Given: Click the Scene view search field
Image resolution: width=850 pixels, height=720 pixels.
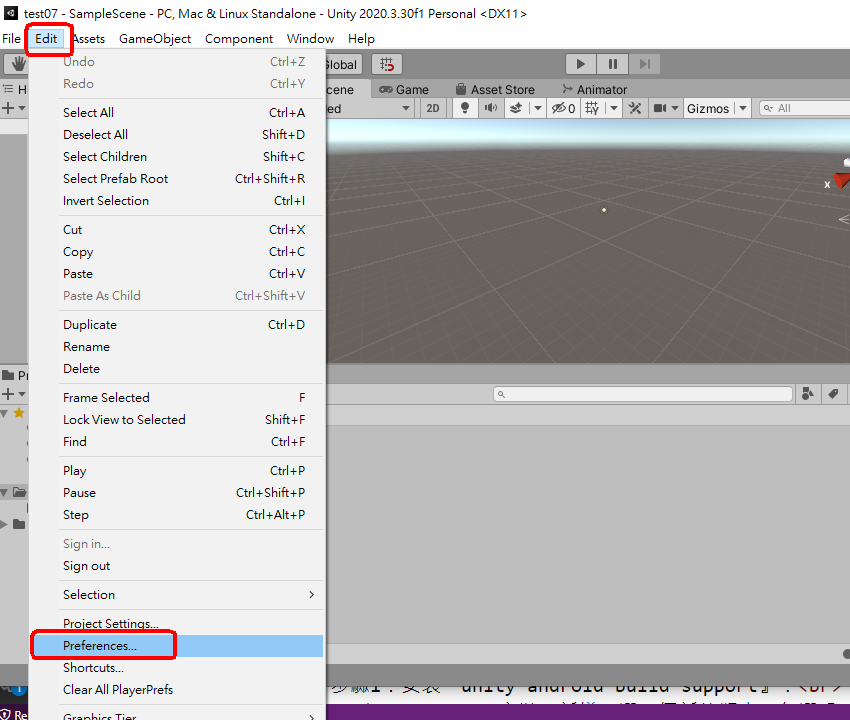Looking at the screenshot, I should pos(805,108).
